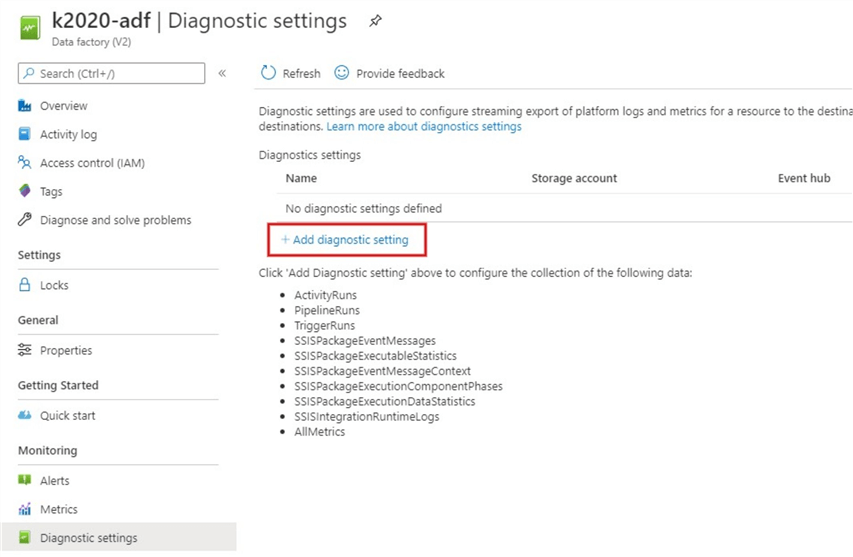Click the General section heading
This screenshot has width=853, height=557.
pyautogui.click(x=38, y=320)
